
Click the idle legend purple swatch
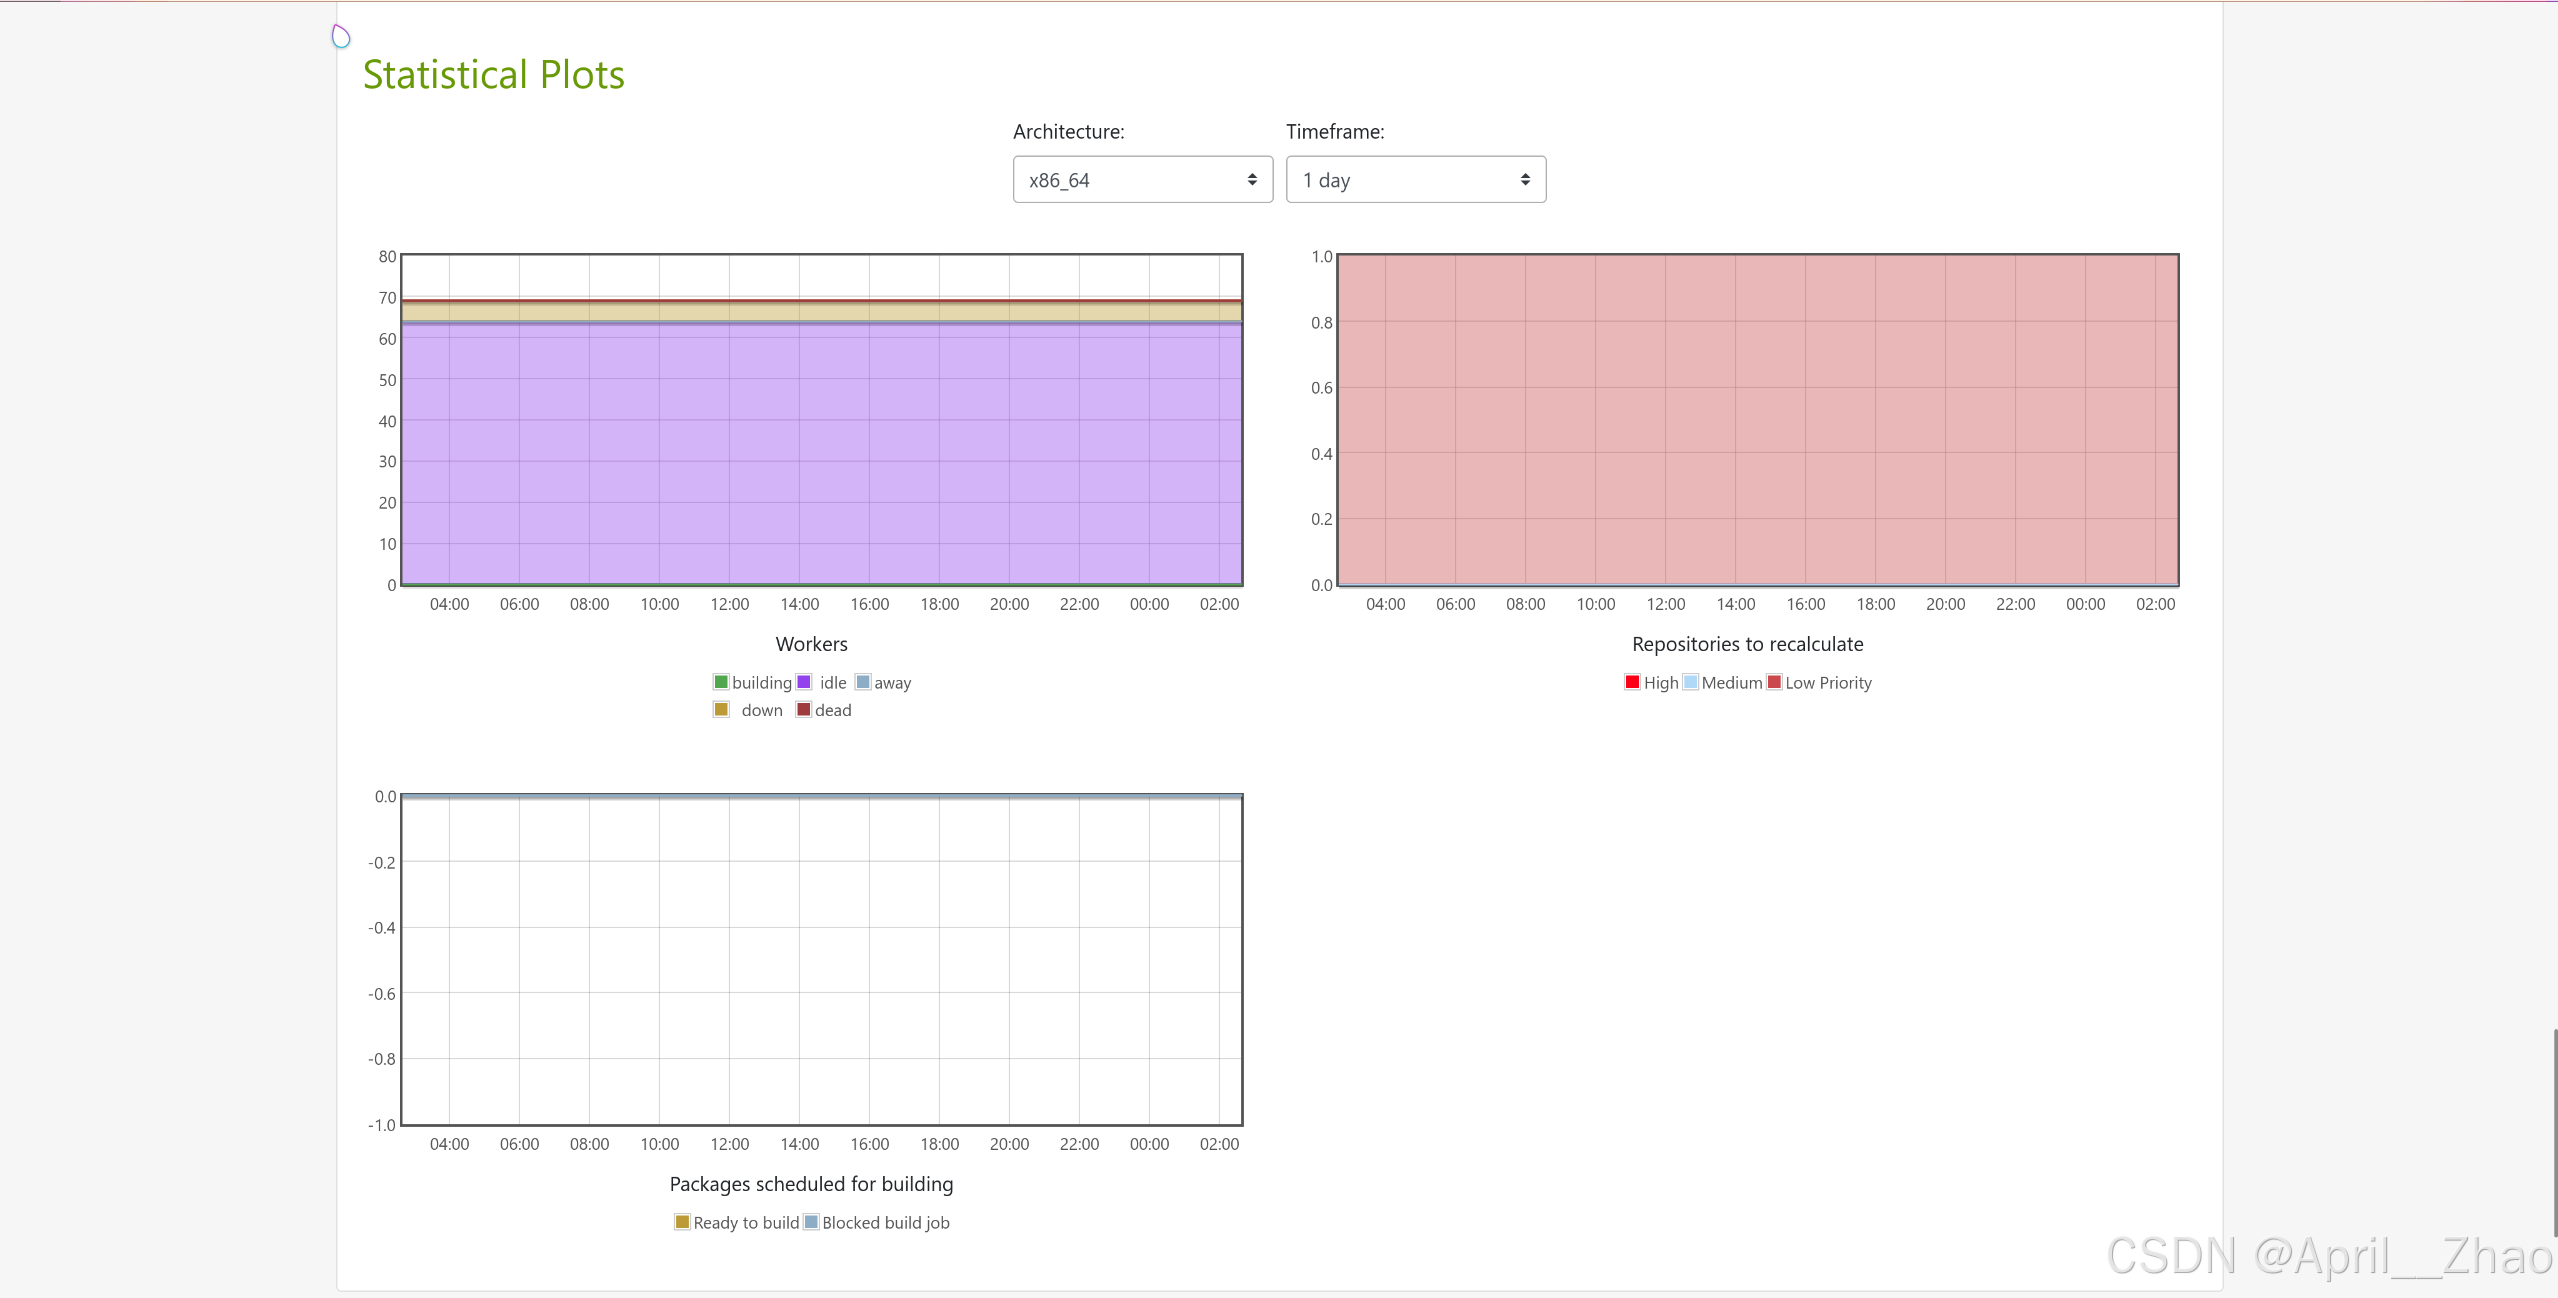coord(804,682)
